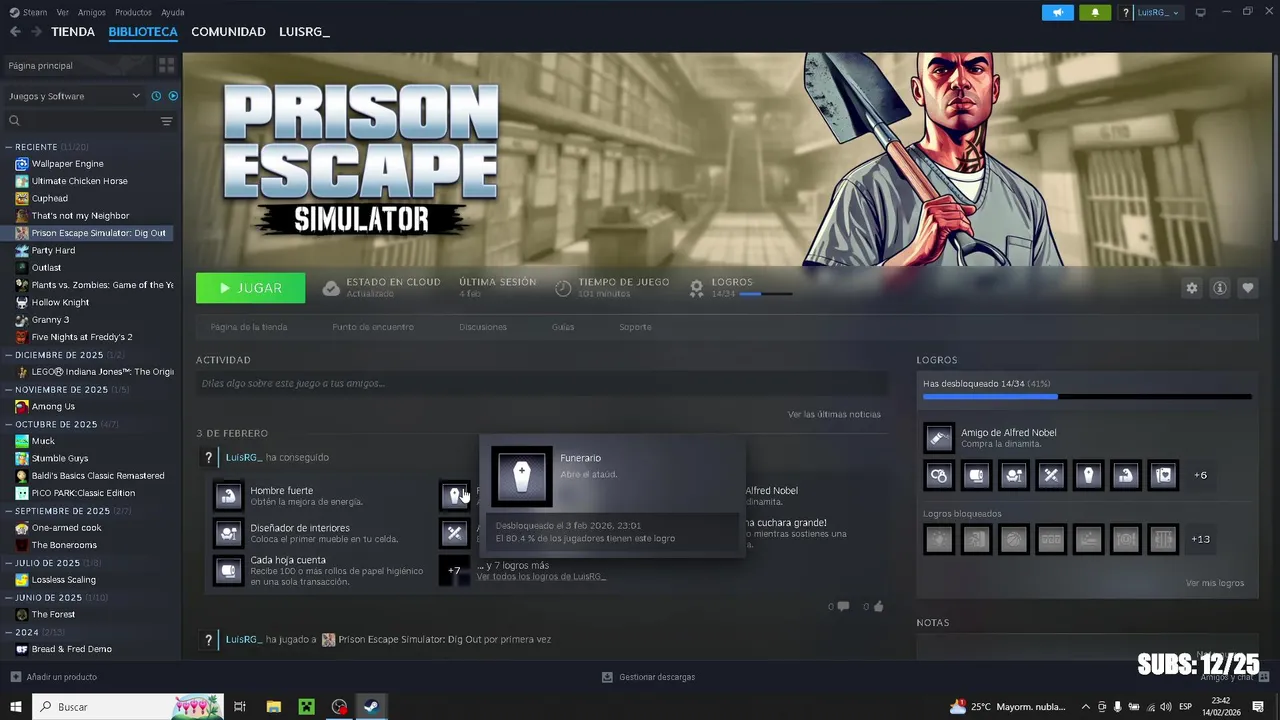1280x720 pixels.
Task: Collapse the RECIENTE category
Action: click(x=9, y=147)
